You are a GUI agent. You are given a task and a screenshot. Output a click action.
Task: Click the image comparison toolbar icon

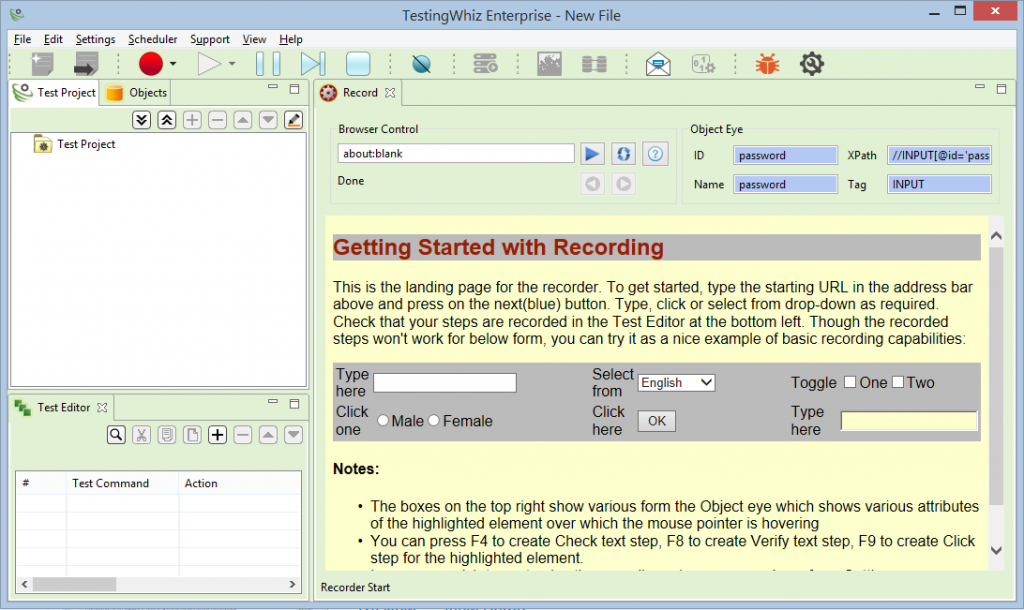[549, 64]
